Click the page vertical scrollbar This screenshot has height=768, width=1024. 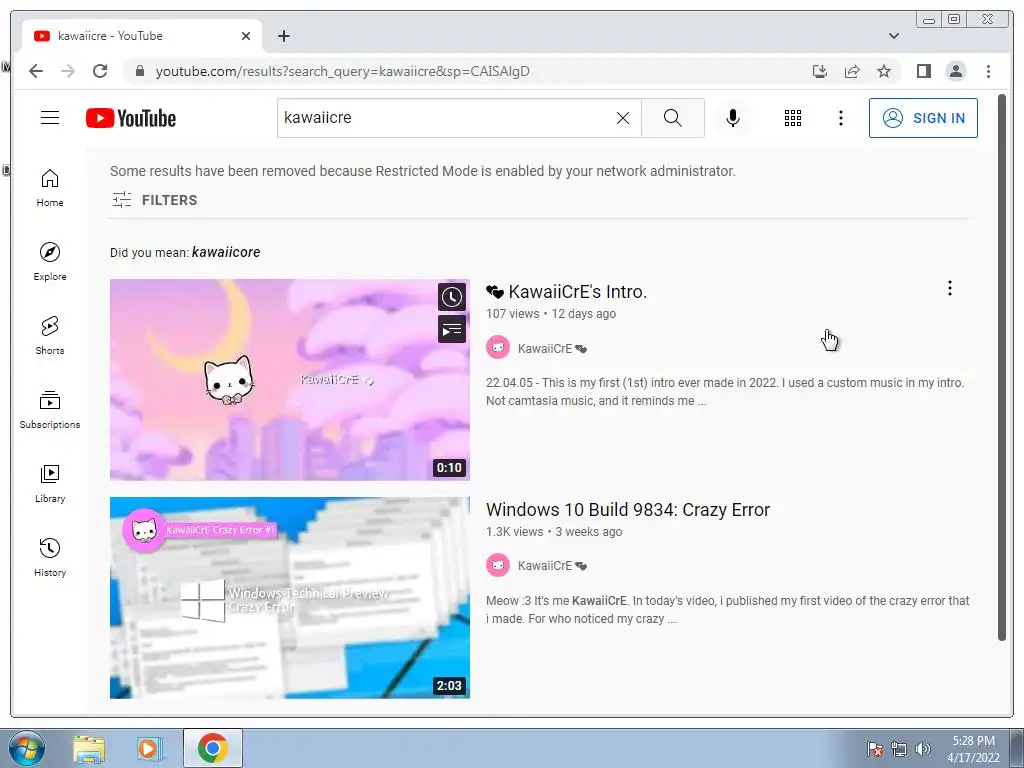1002,367
